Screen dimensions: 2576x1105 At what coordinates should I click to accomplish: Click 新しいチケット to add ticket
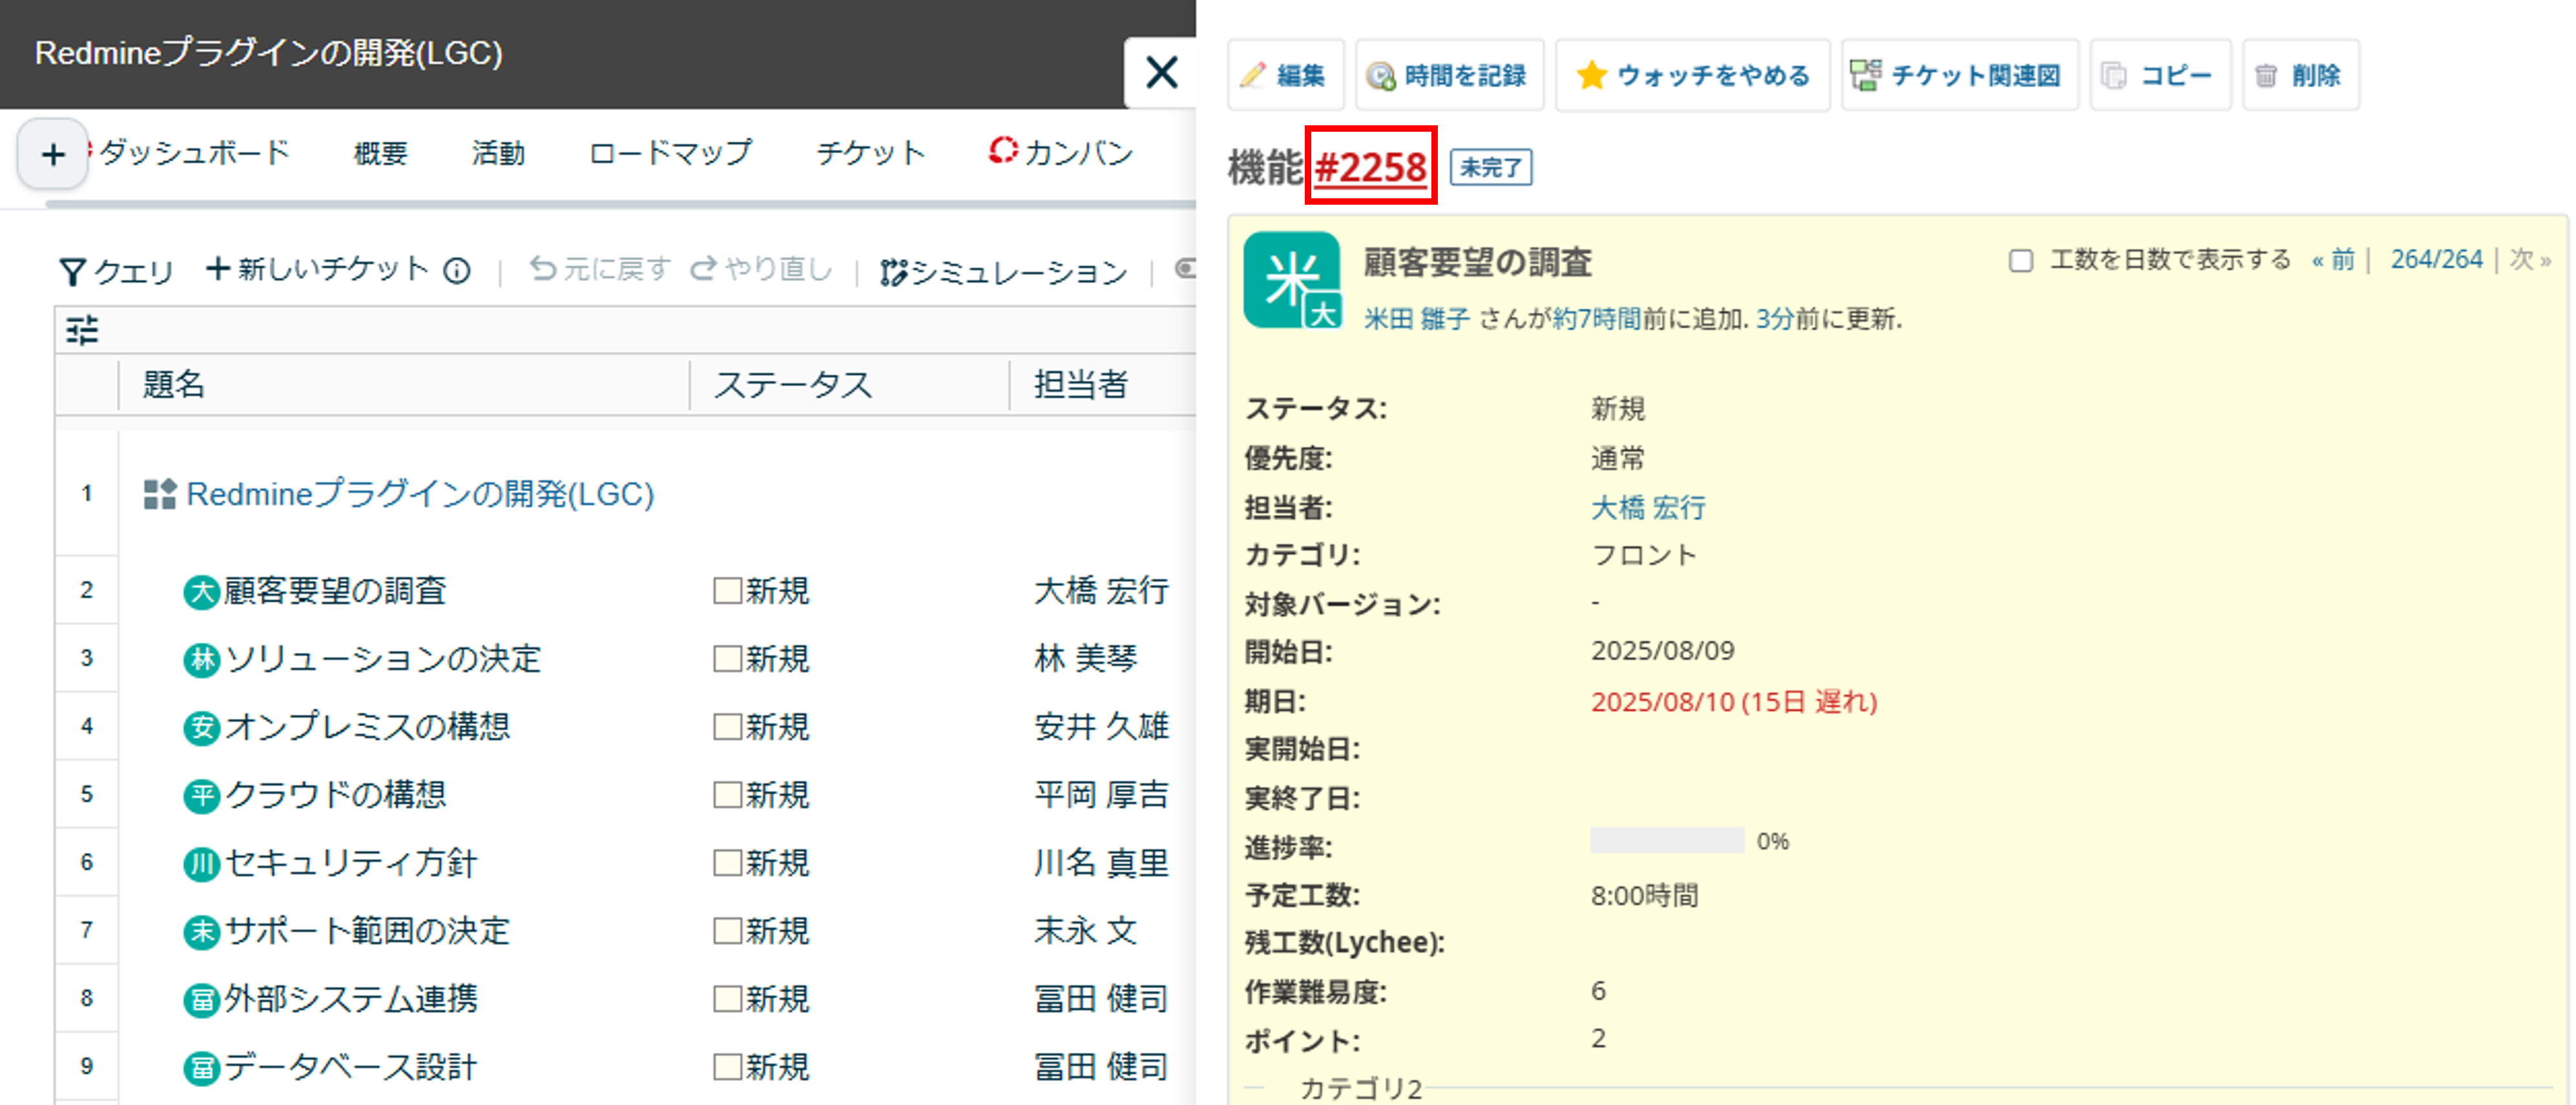coord(317,268)
